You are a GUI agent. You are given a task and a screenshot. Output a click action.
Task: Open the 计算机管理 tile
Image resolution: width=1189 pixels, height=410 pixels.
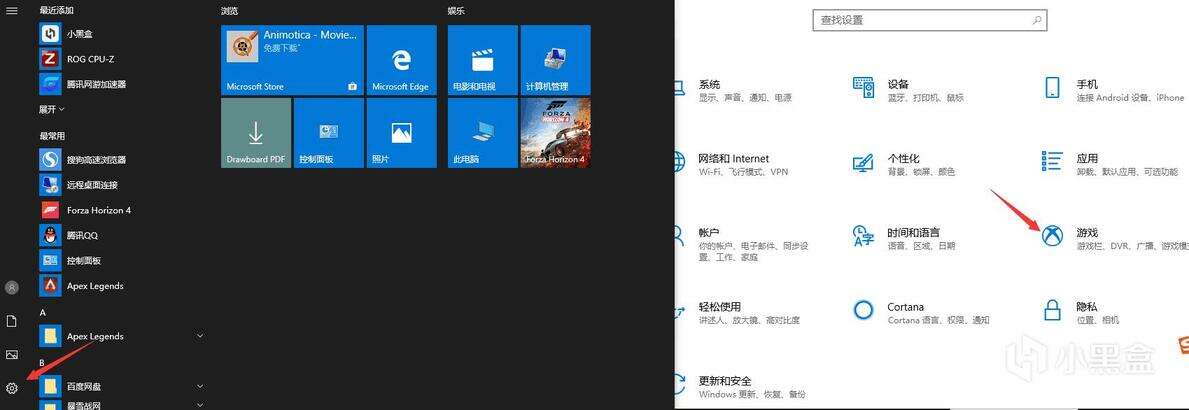point(555,60)
